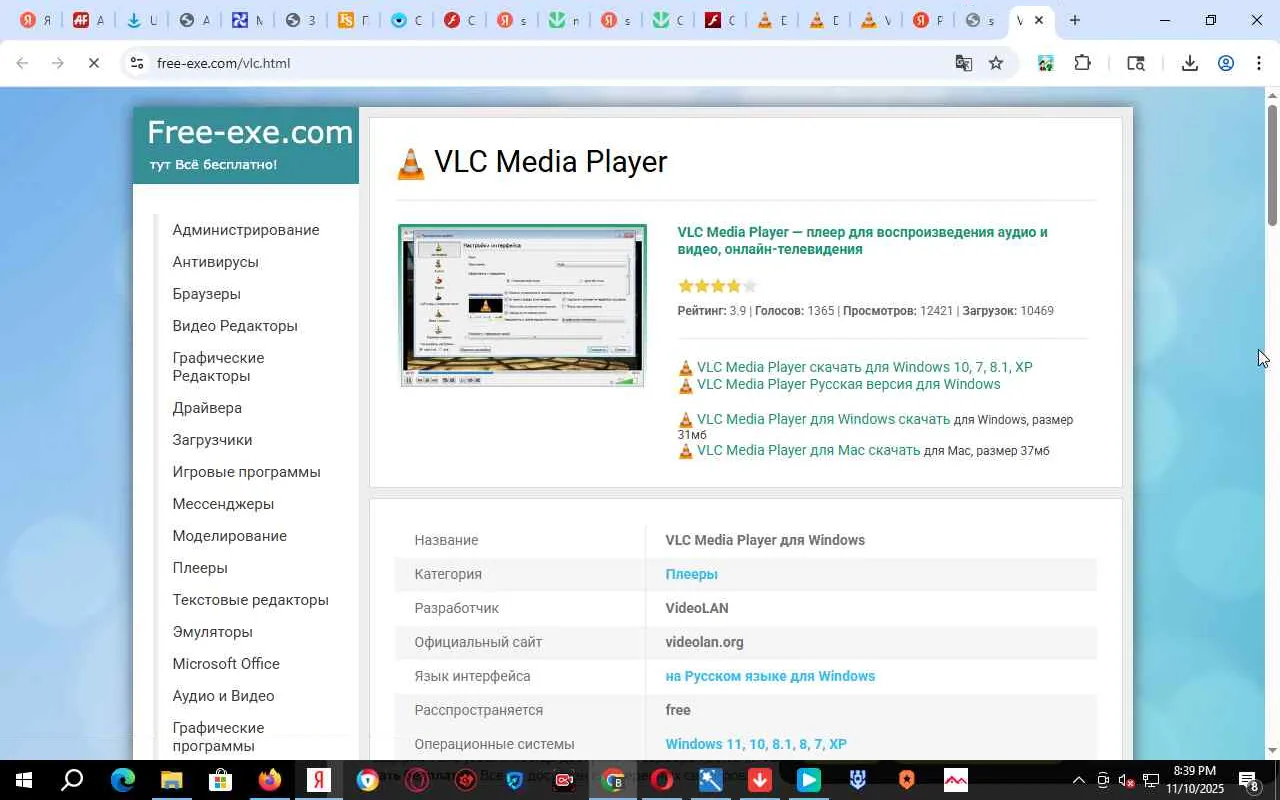
Task: Click the Google Translate page icon
Action: 964,63
